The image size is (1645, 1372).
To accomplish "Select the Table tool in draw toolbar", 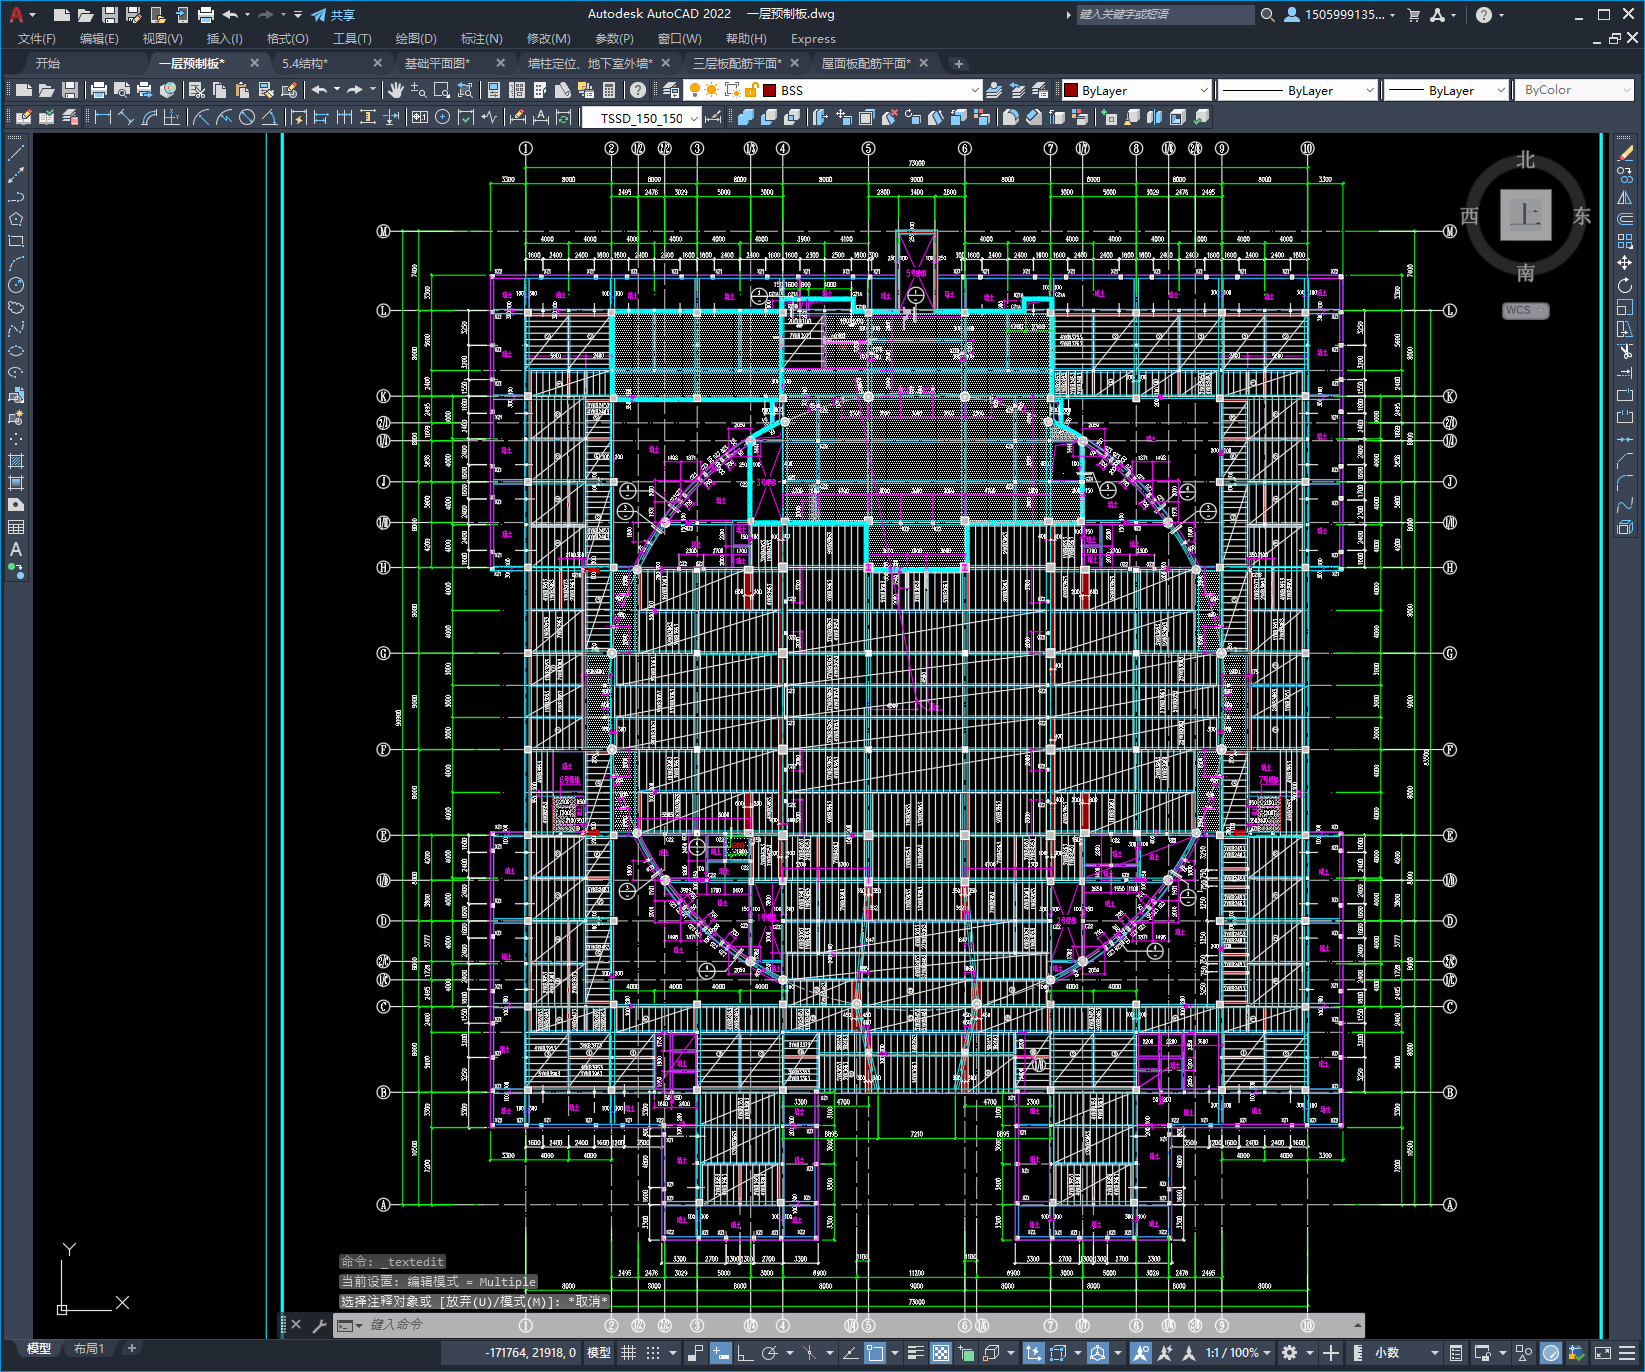I will [x=16, y=527].
